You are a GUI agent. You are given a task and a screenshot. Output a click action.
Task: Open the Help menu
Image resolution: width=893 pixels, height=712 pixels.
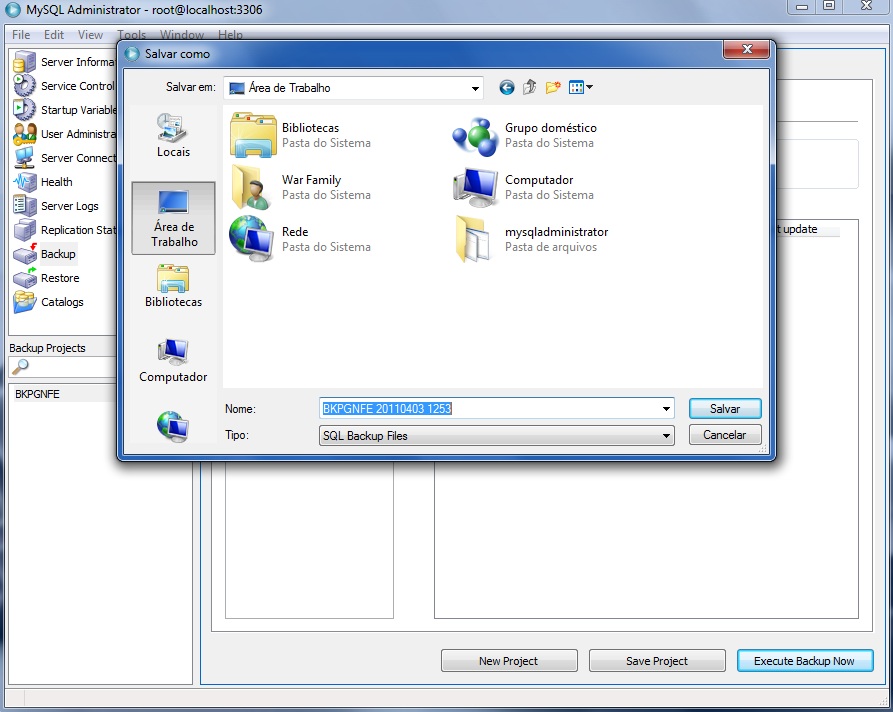(230, 35)
